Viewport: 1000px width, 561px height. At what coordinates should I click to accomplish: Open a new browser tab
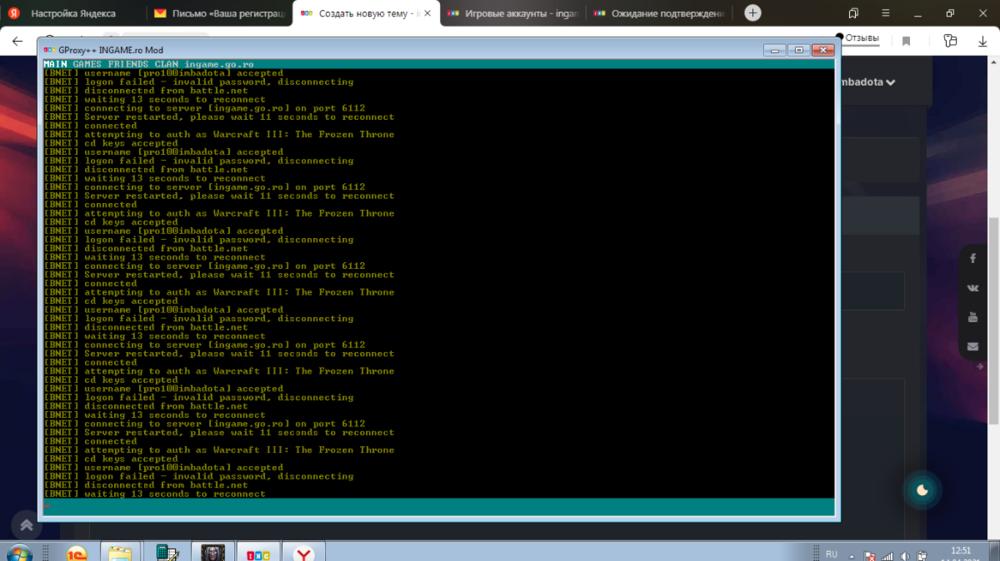tap(753, 14)
